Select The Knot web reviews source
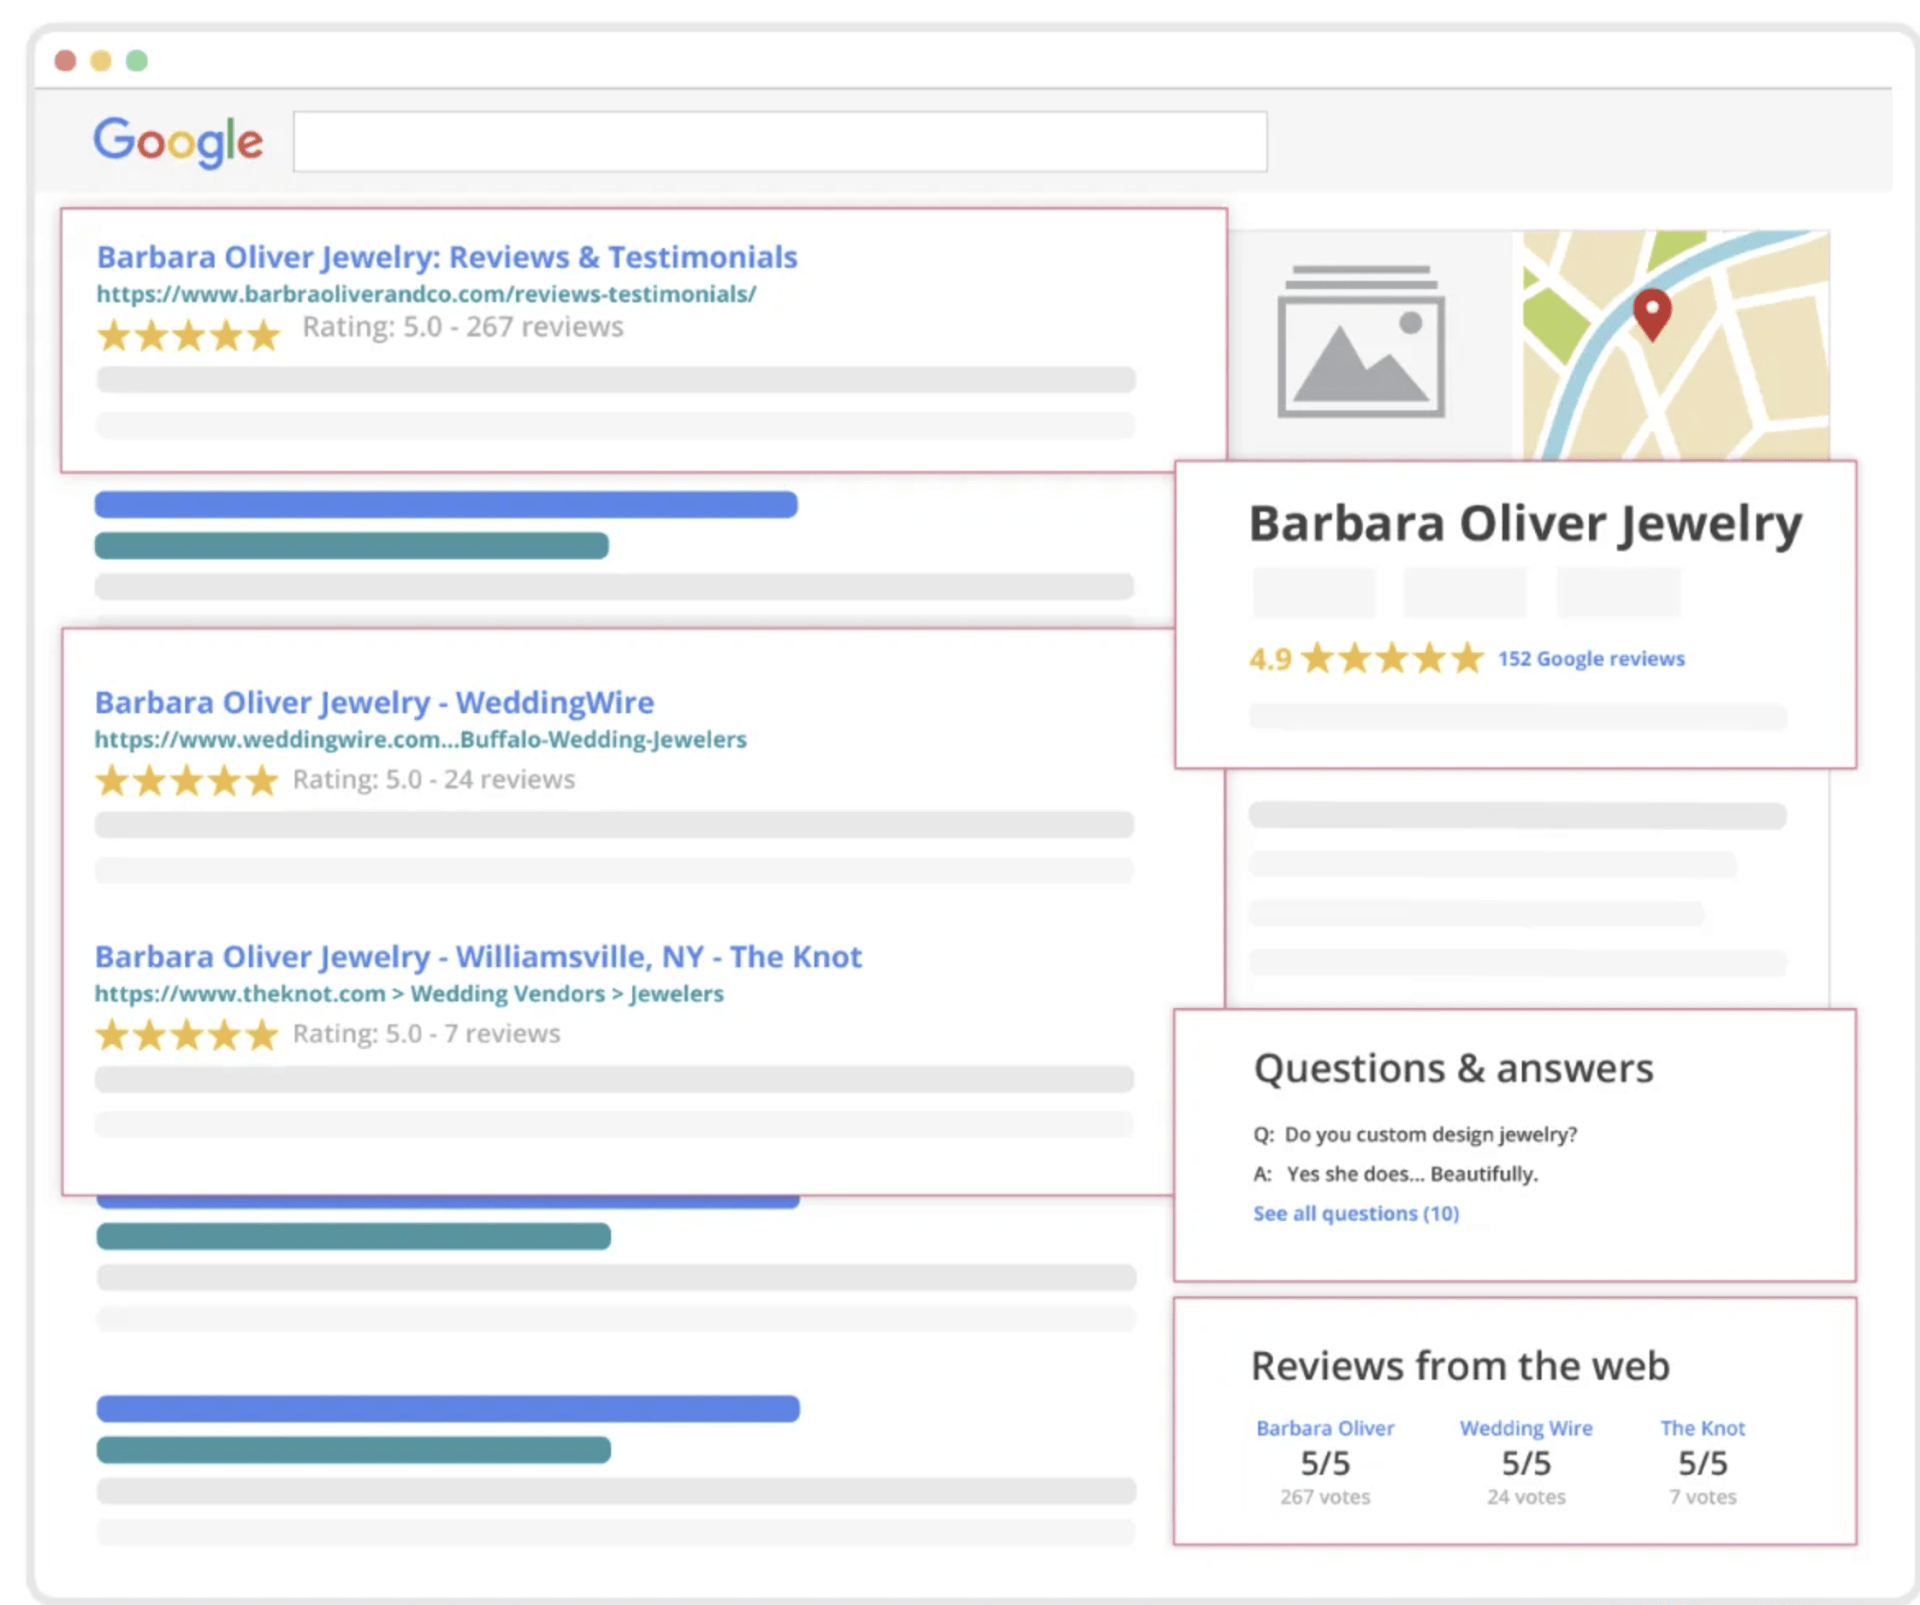 1703,1428
